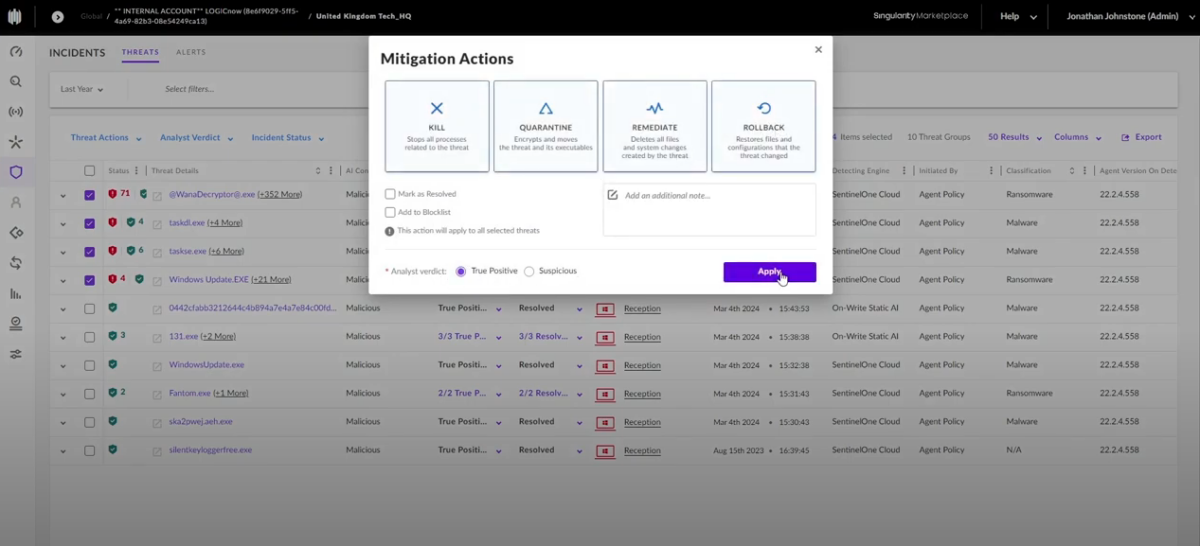
Task: Enable the Mark as Resolved checkbox
Action: (390, 194)
